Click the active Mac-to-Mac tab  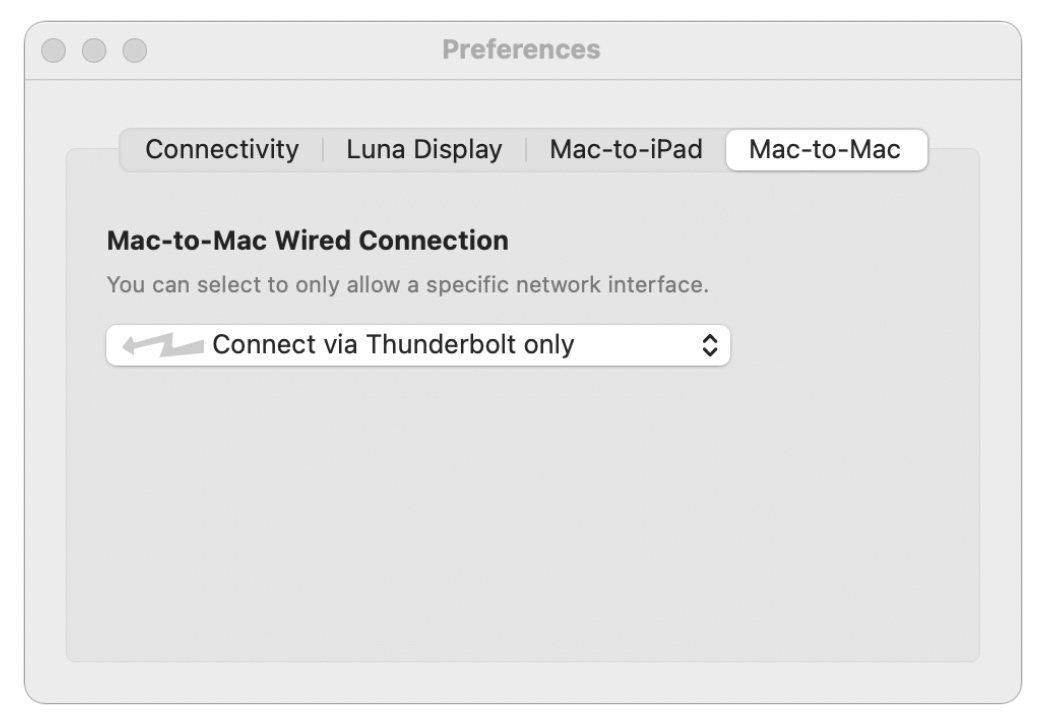(825, 150)
